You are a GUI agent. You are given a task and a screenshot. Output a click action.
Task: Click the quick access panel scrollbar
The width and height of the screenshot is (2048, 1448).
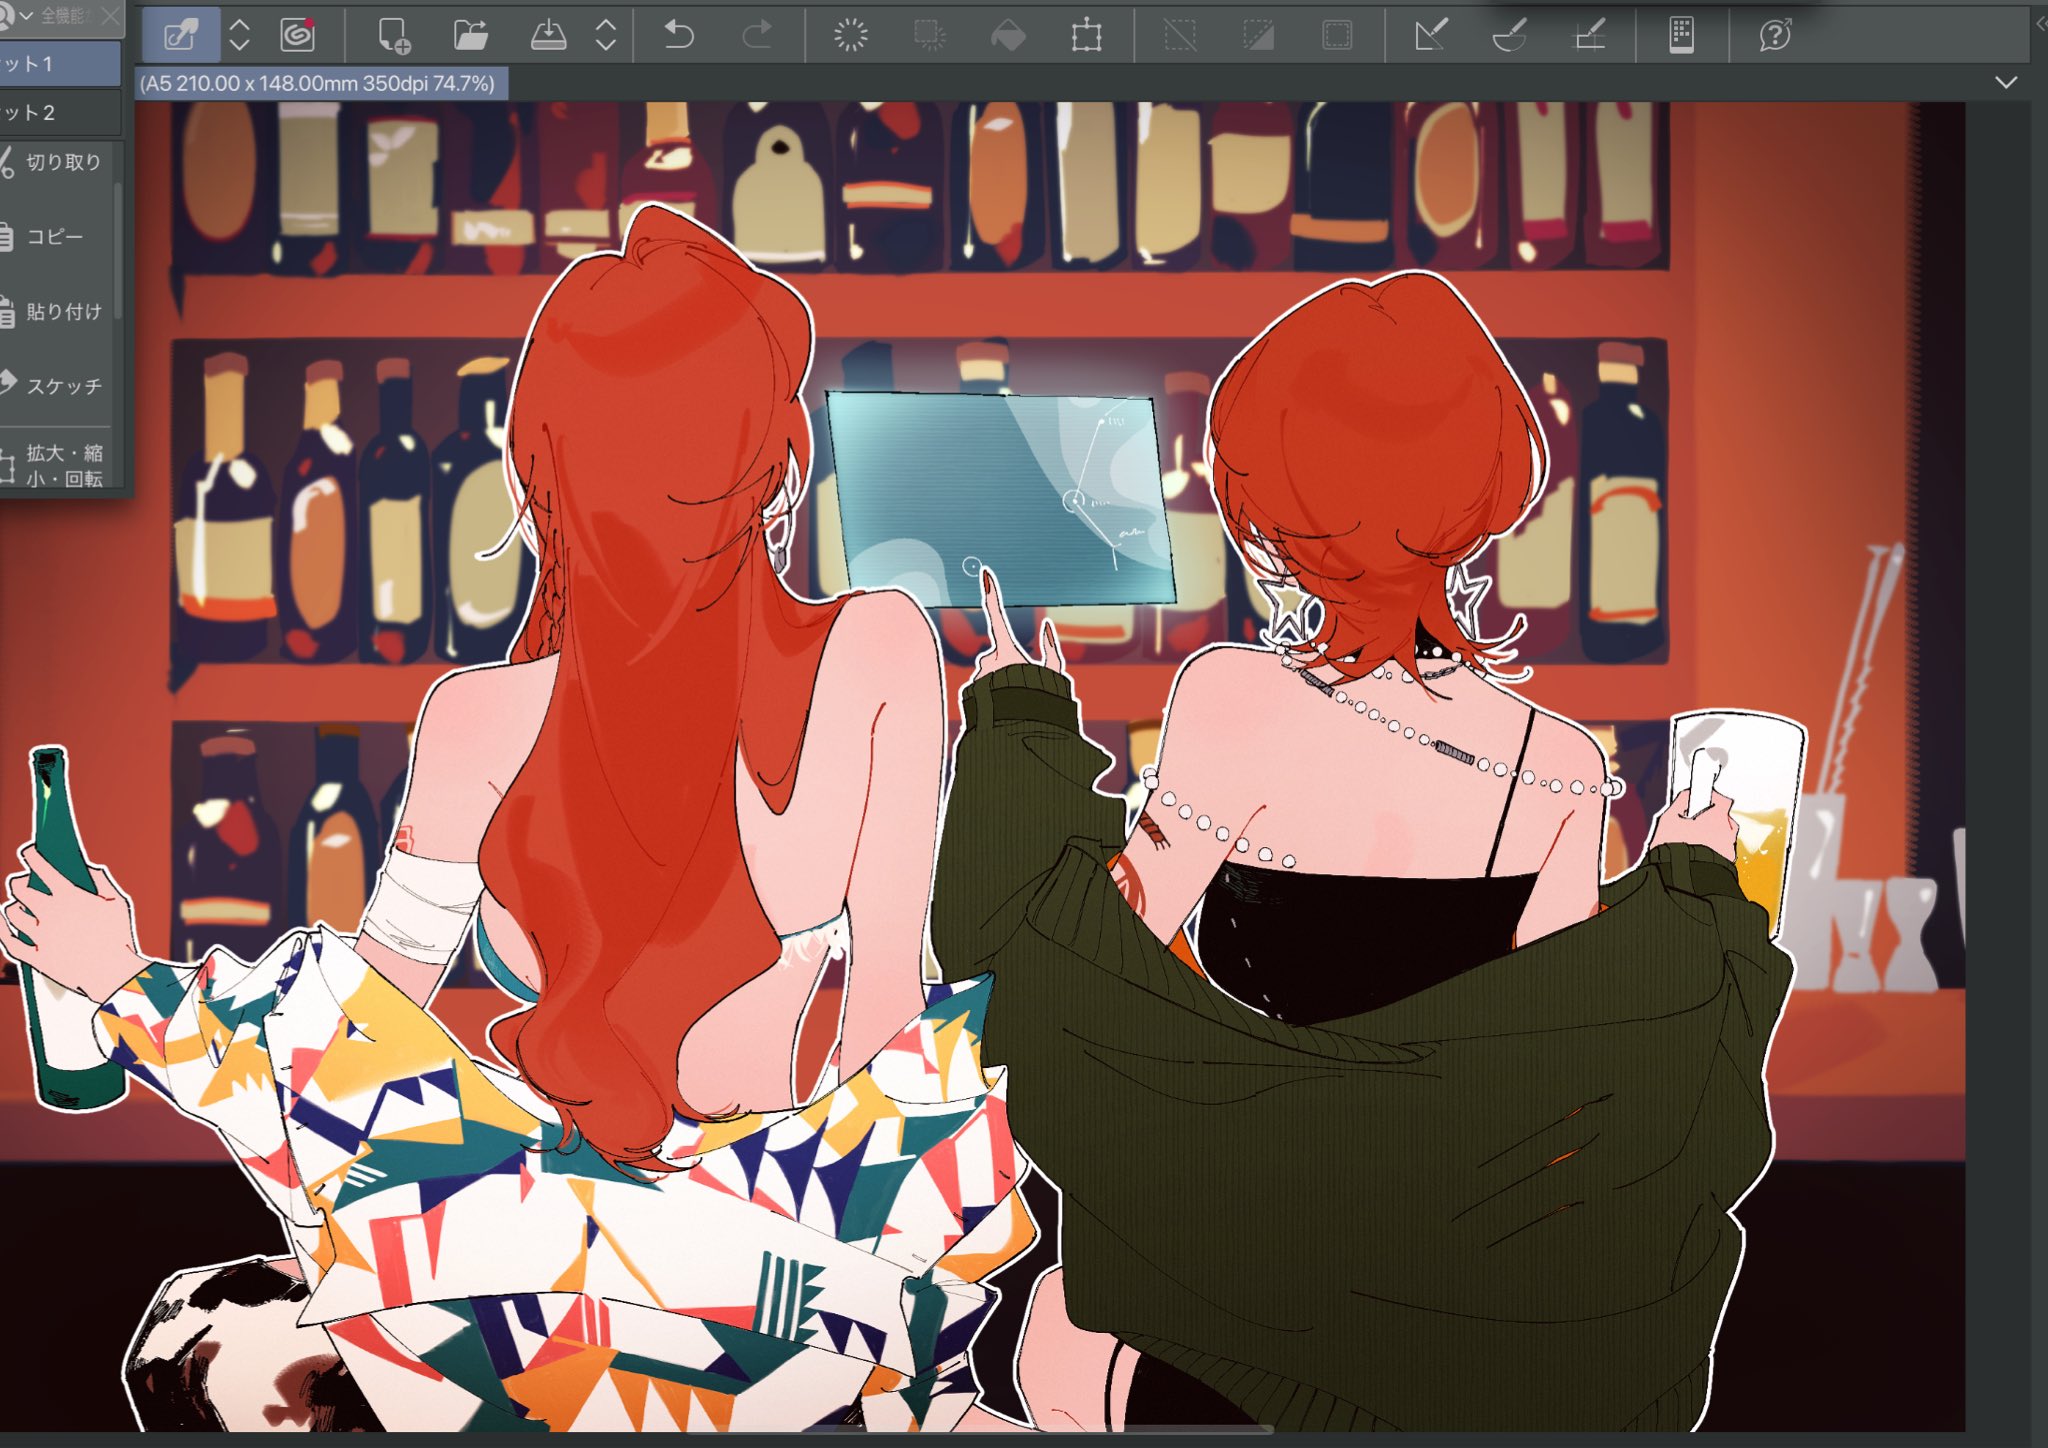pos(118,250)
